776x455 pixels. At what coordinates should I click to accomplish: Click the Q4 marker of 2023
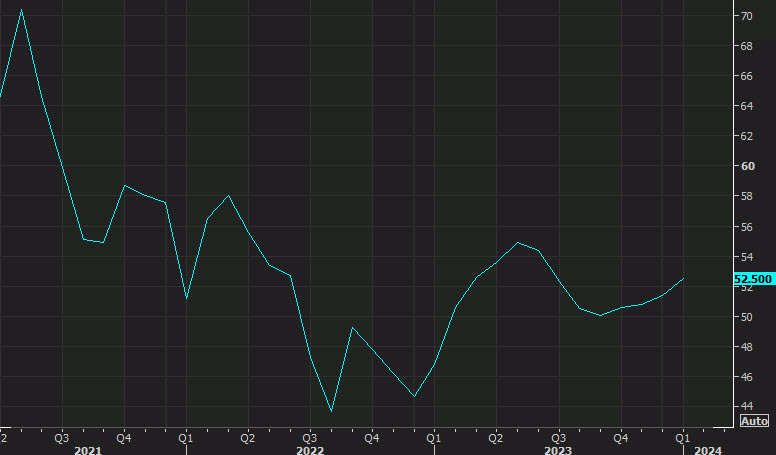point(621,438)
